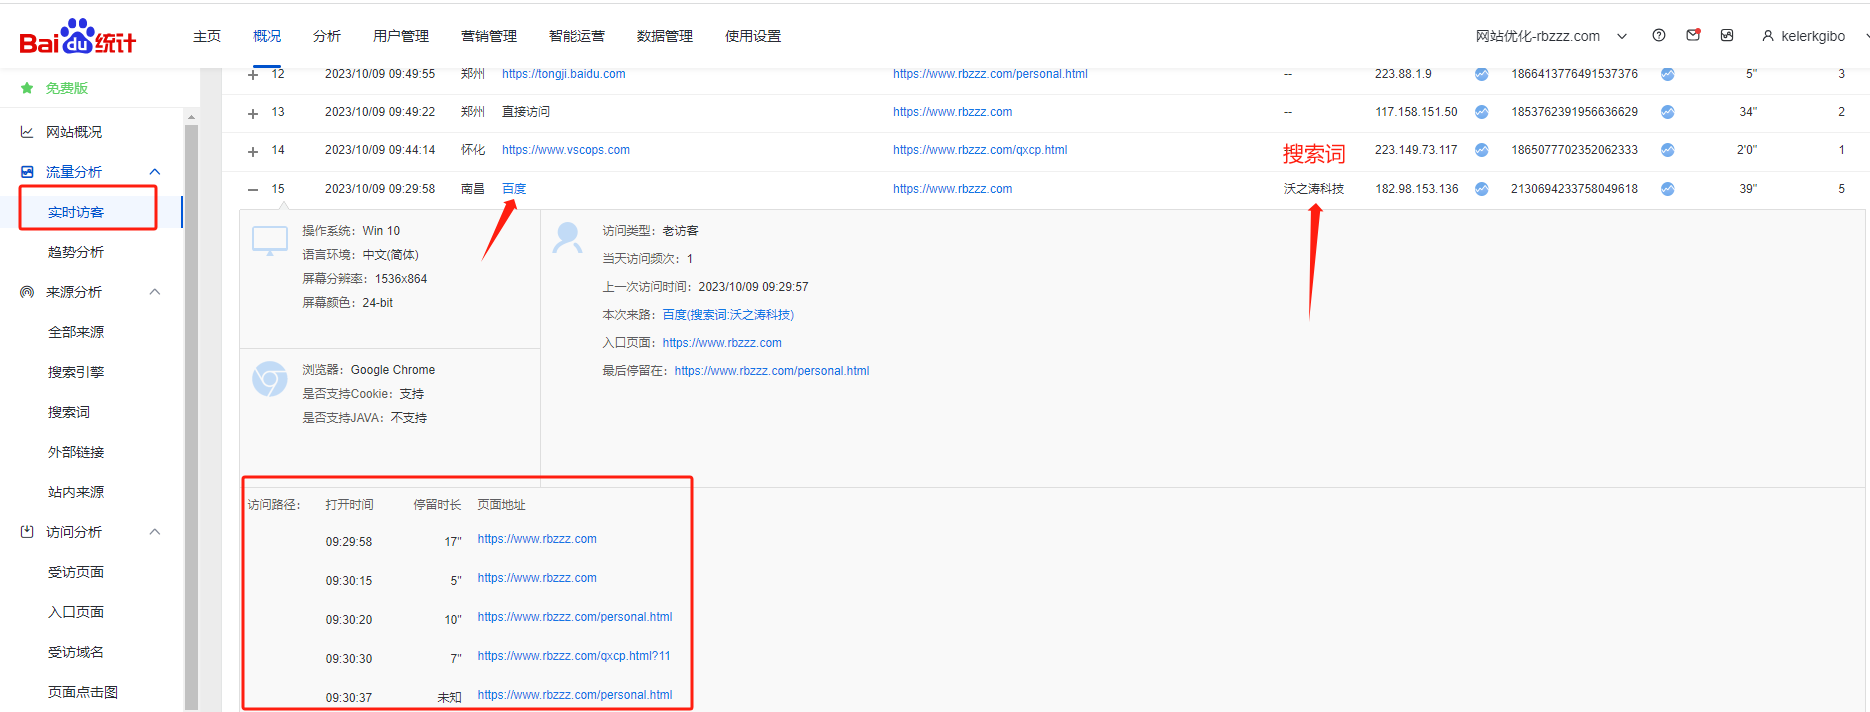Select 实时访客 in the sidebar
The width and height of the screenshot is (1870, 712).
pyautogui.click(x=76, y=212)
